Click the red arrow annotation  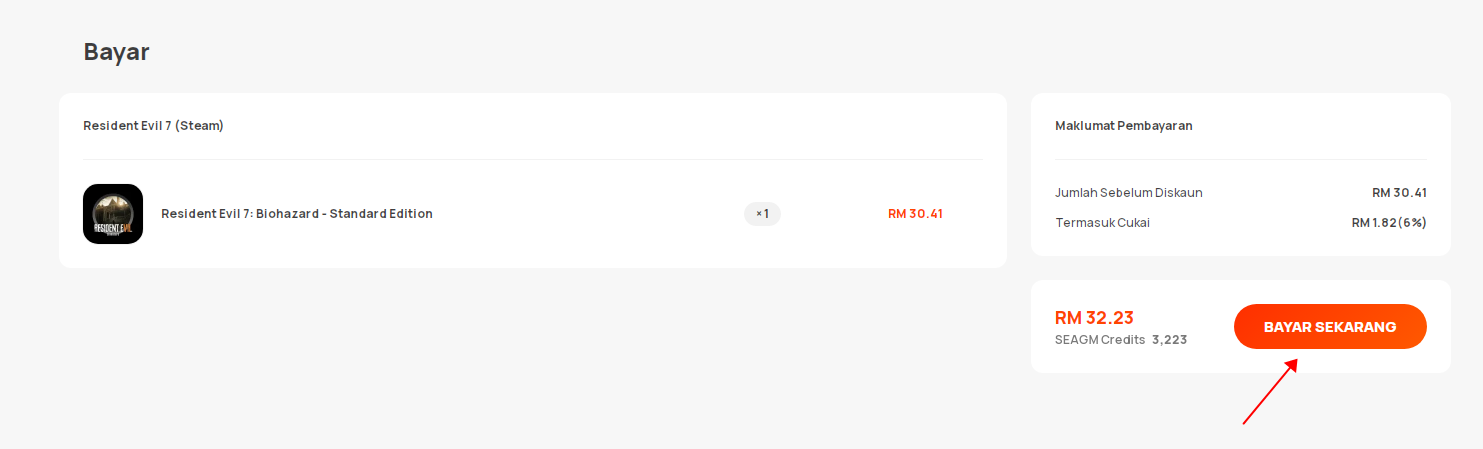(1270, 391)
